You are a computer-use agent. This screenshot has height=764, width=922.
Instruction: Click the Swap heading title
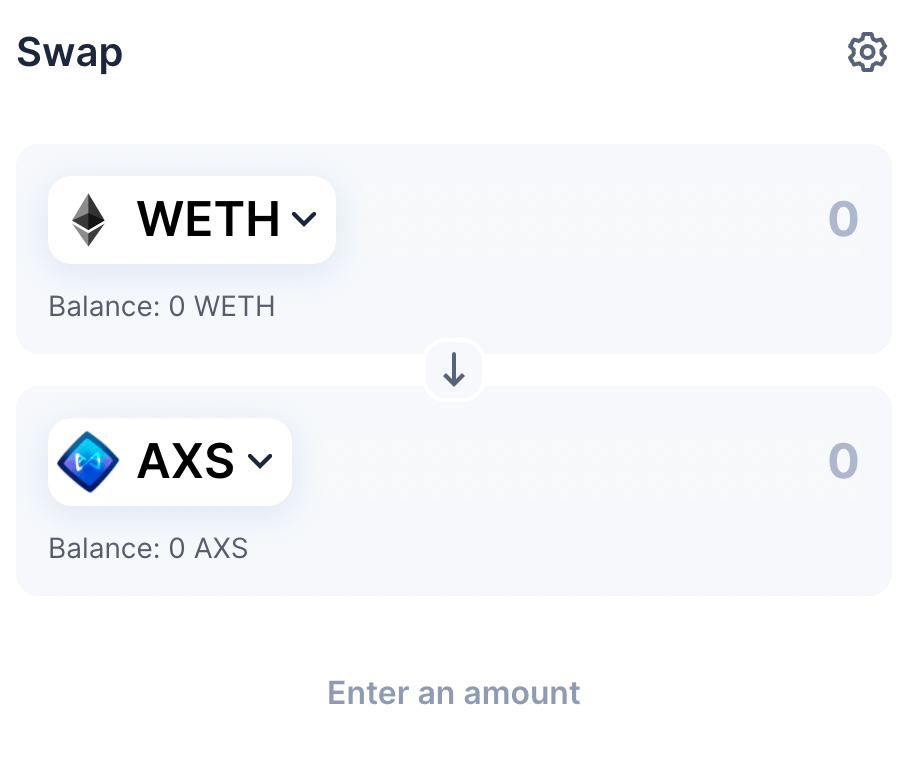[69, 53]
